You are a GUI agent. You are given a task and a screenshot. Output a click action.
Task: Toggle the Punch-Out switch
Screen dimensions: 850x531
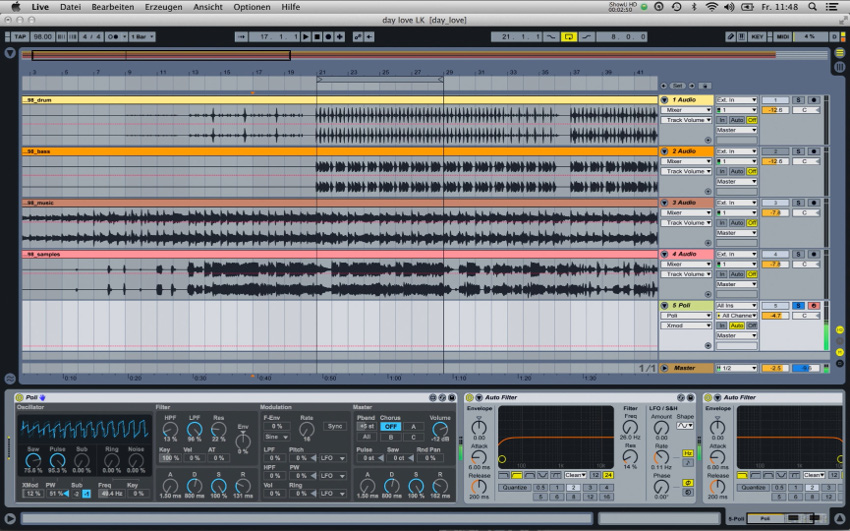[587, 37]
